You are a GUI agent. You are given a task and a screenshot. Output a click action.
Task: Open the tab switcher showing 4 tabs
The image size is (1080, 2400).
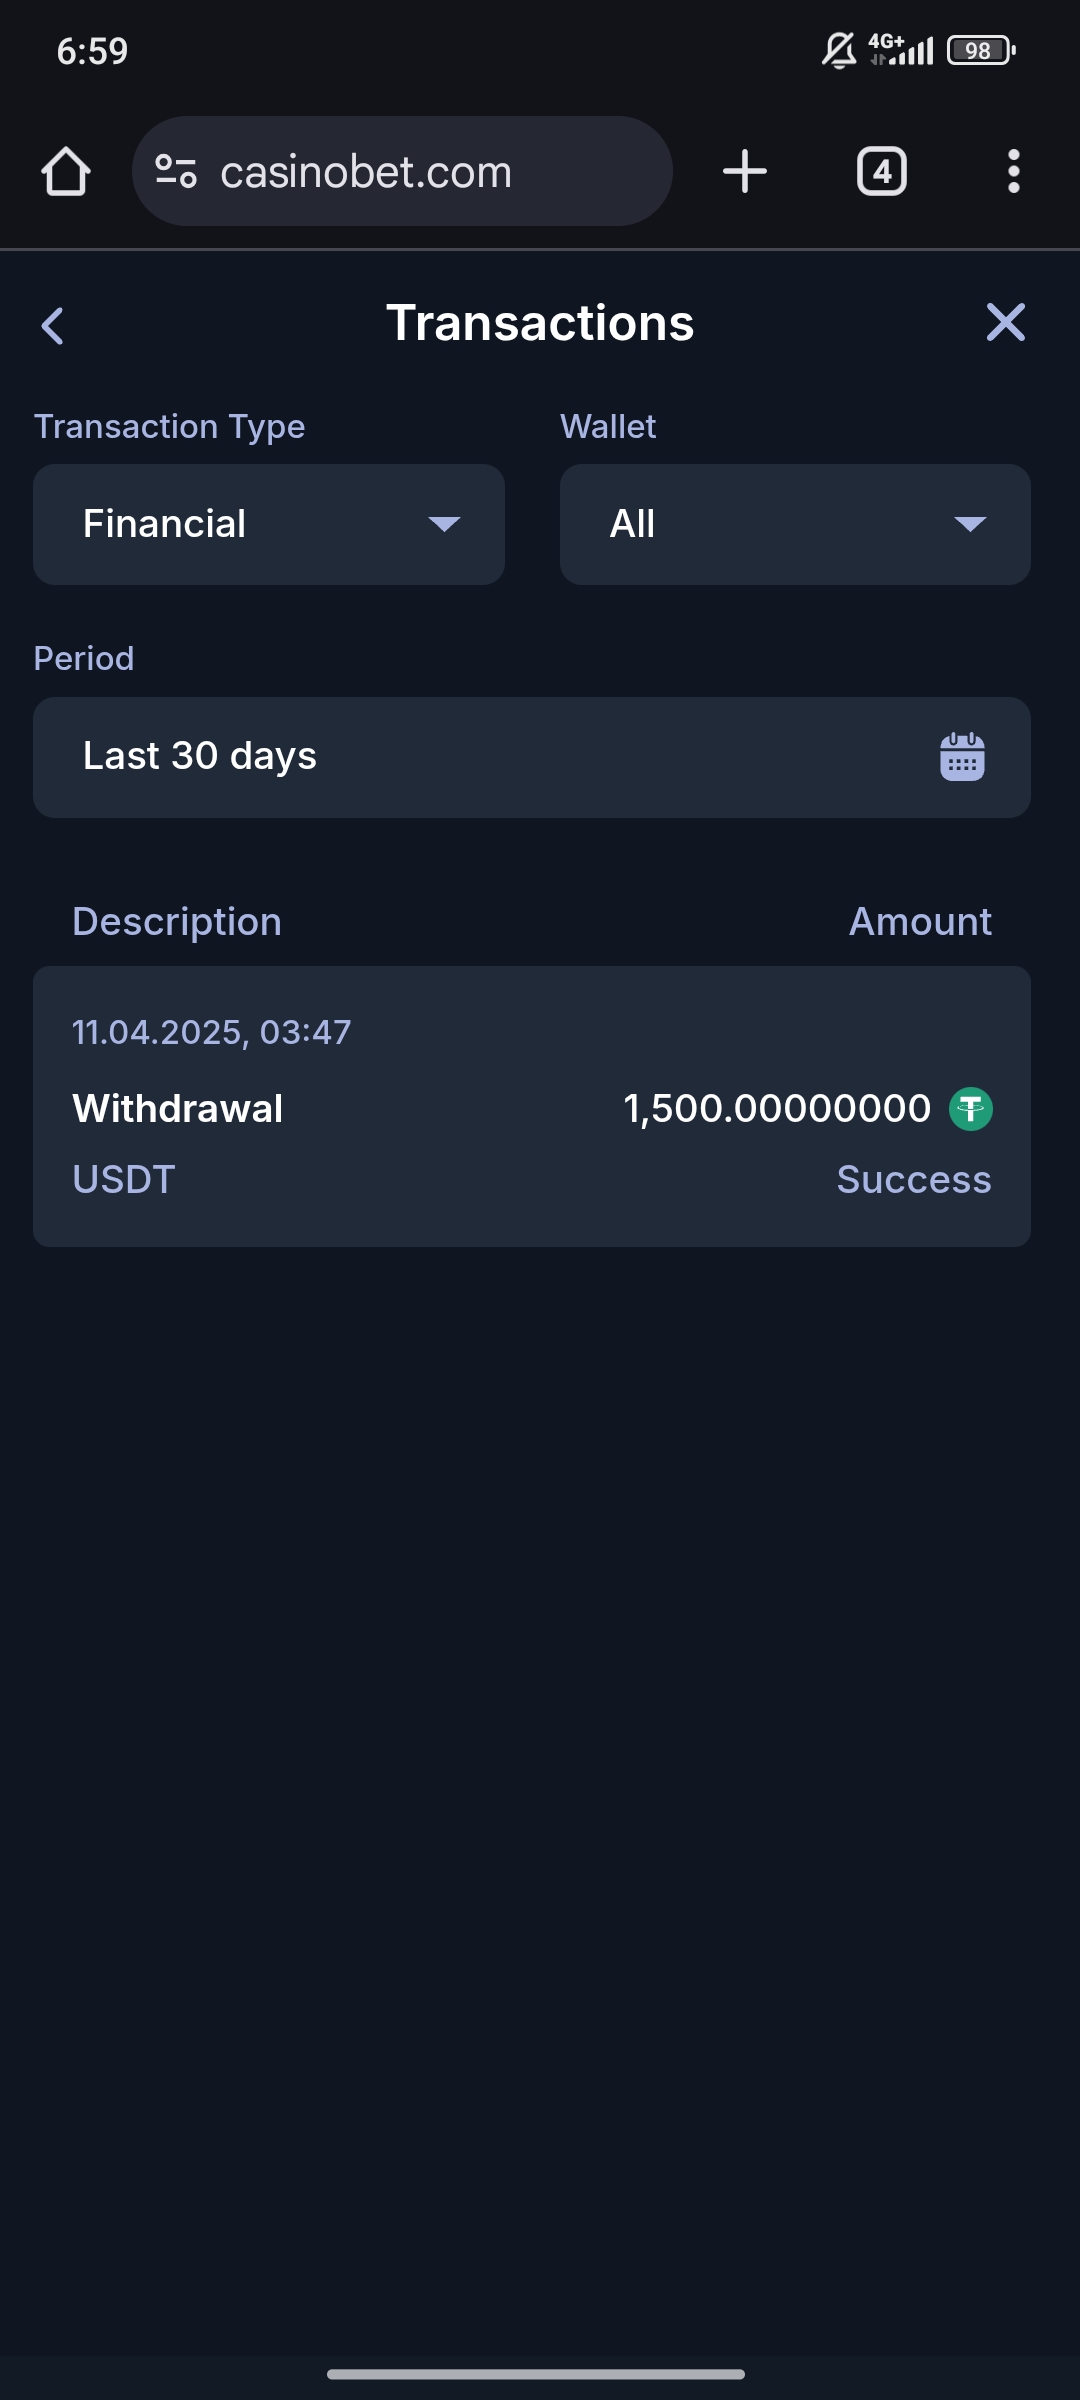tap(881, 172)
